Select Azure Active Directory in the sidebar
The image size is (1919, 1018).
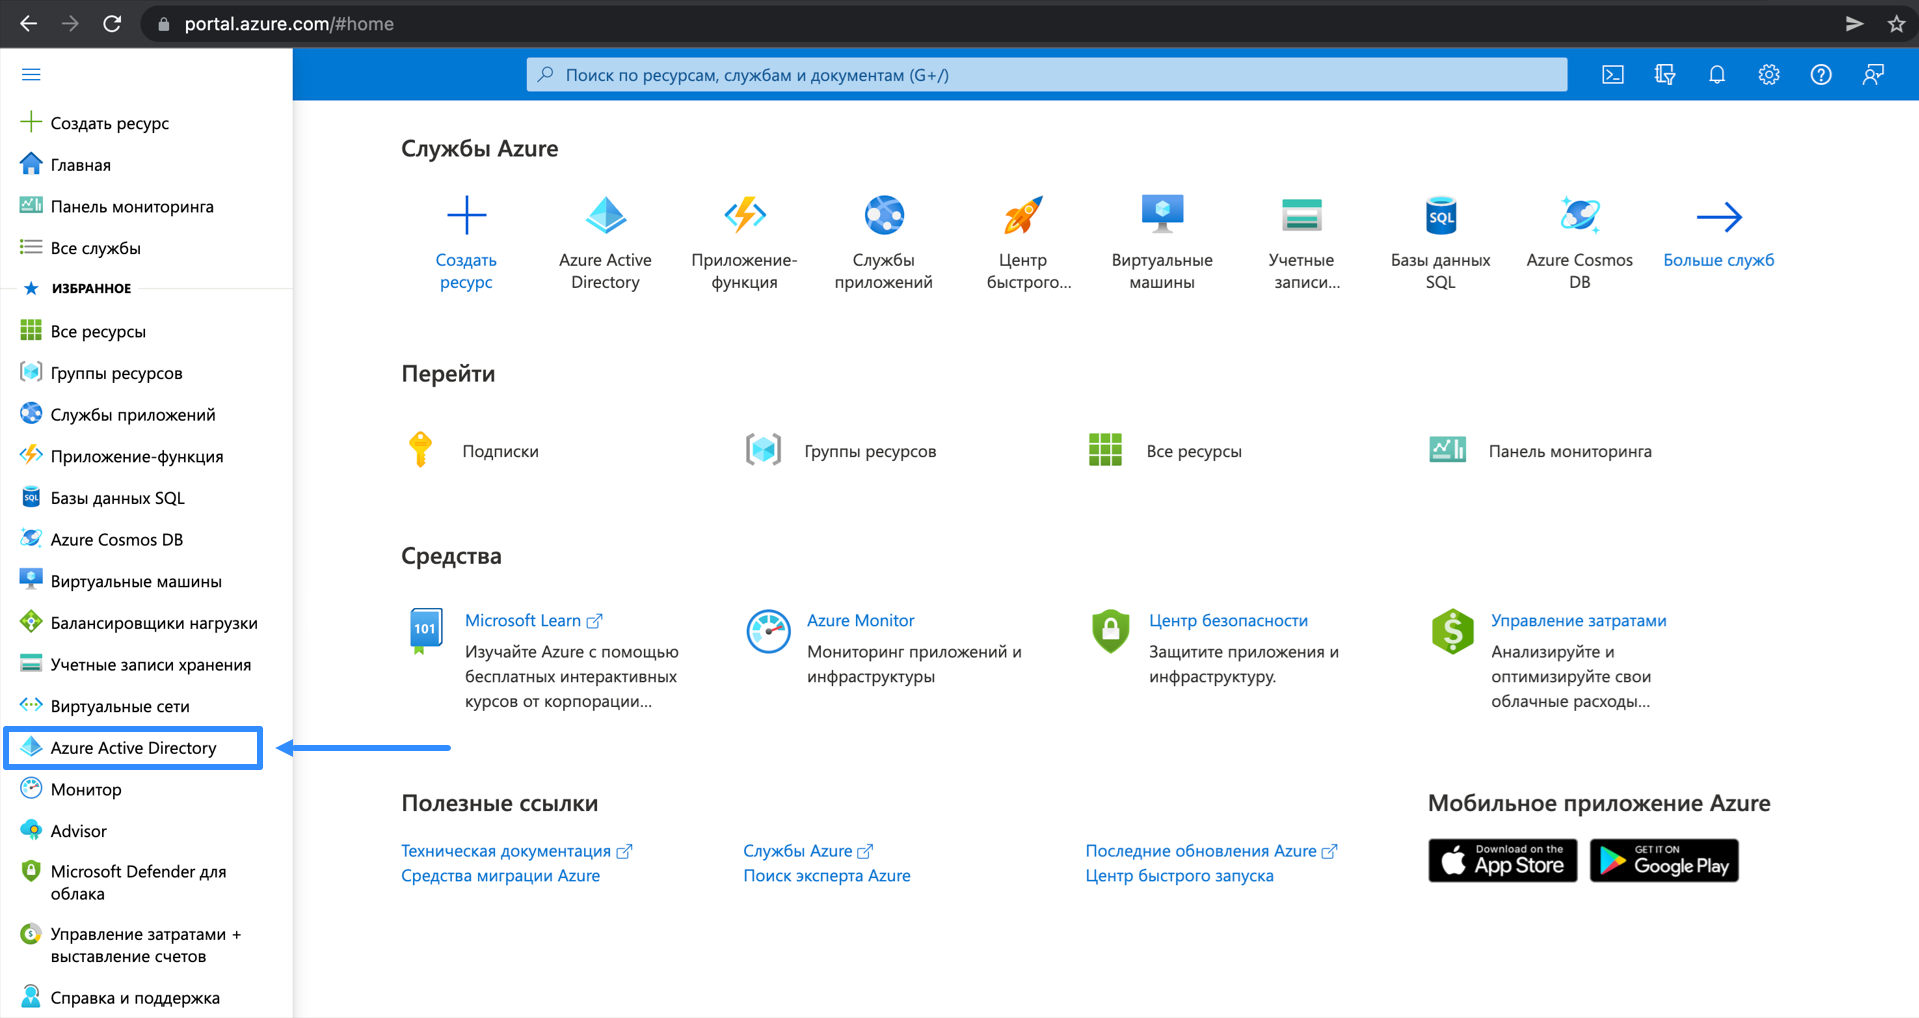pos(134,748)
